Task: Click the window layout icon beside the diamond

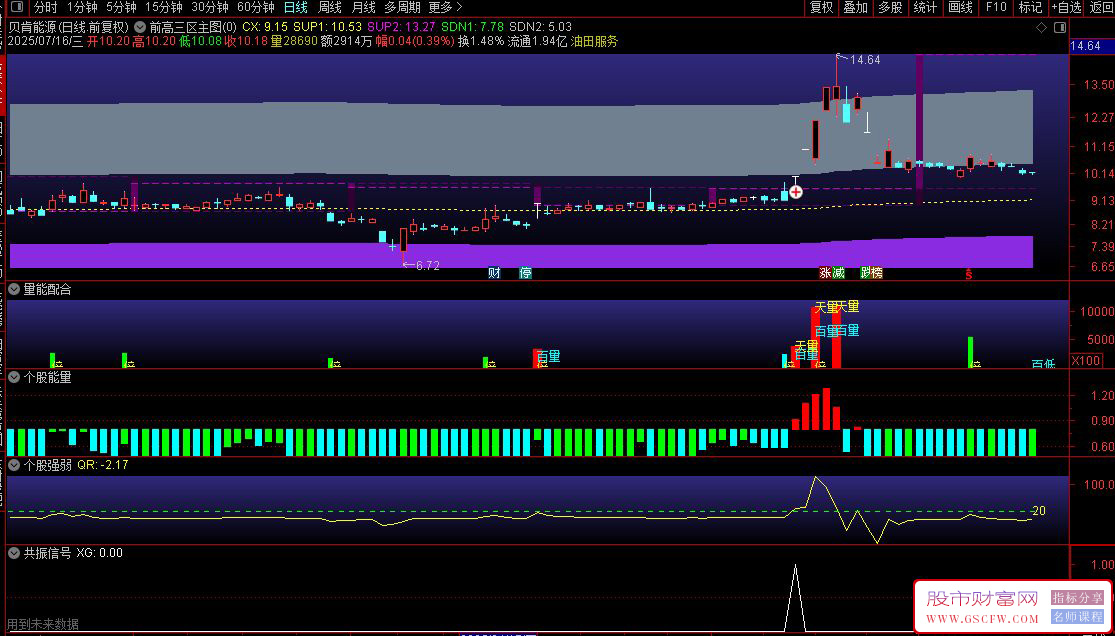Action: pyautogui.click(x=1060, y=28)
